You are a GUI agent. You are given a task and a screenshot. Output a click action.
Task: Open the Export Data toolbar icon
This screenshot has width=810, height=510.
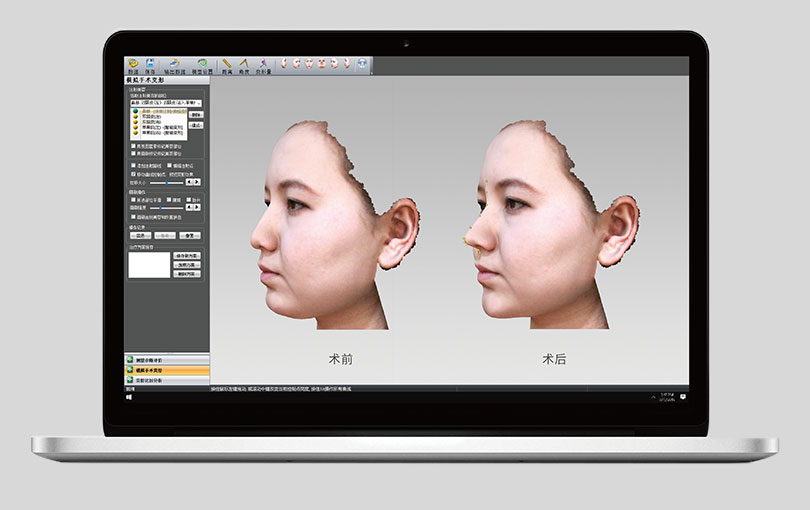click(x=174, y=65)
